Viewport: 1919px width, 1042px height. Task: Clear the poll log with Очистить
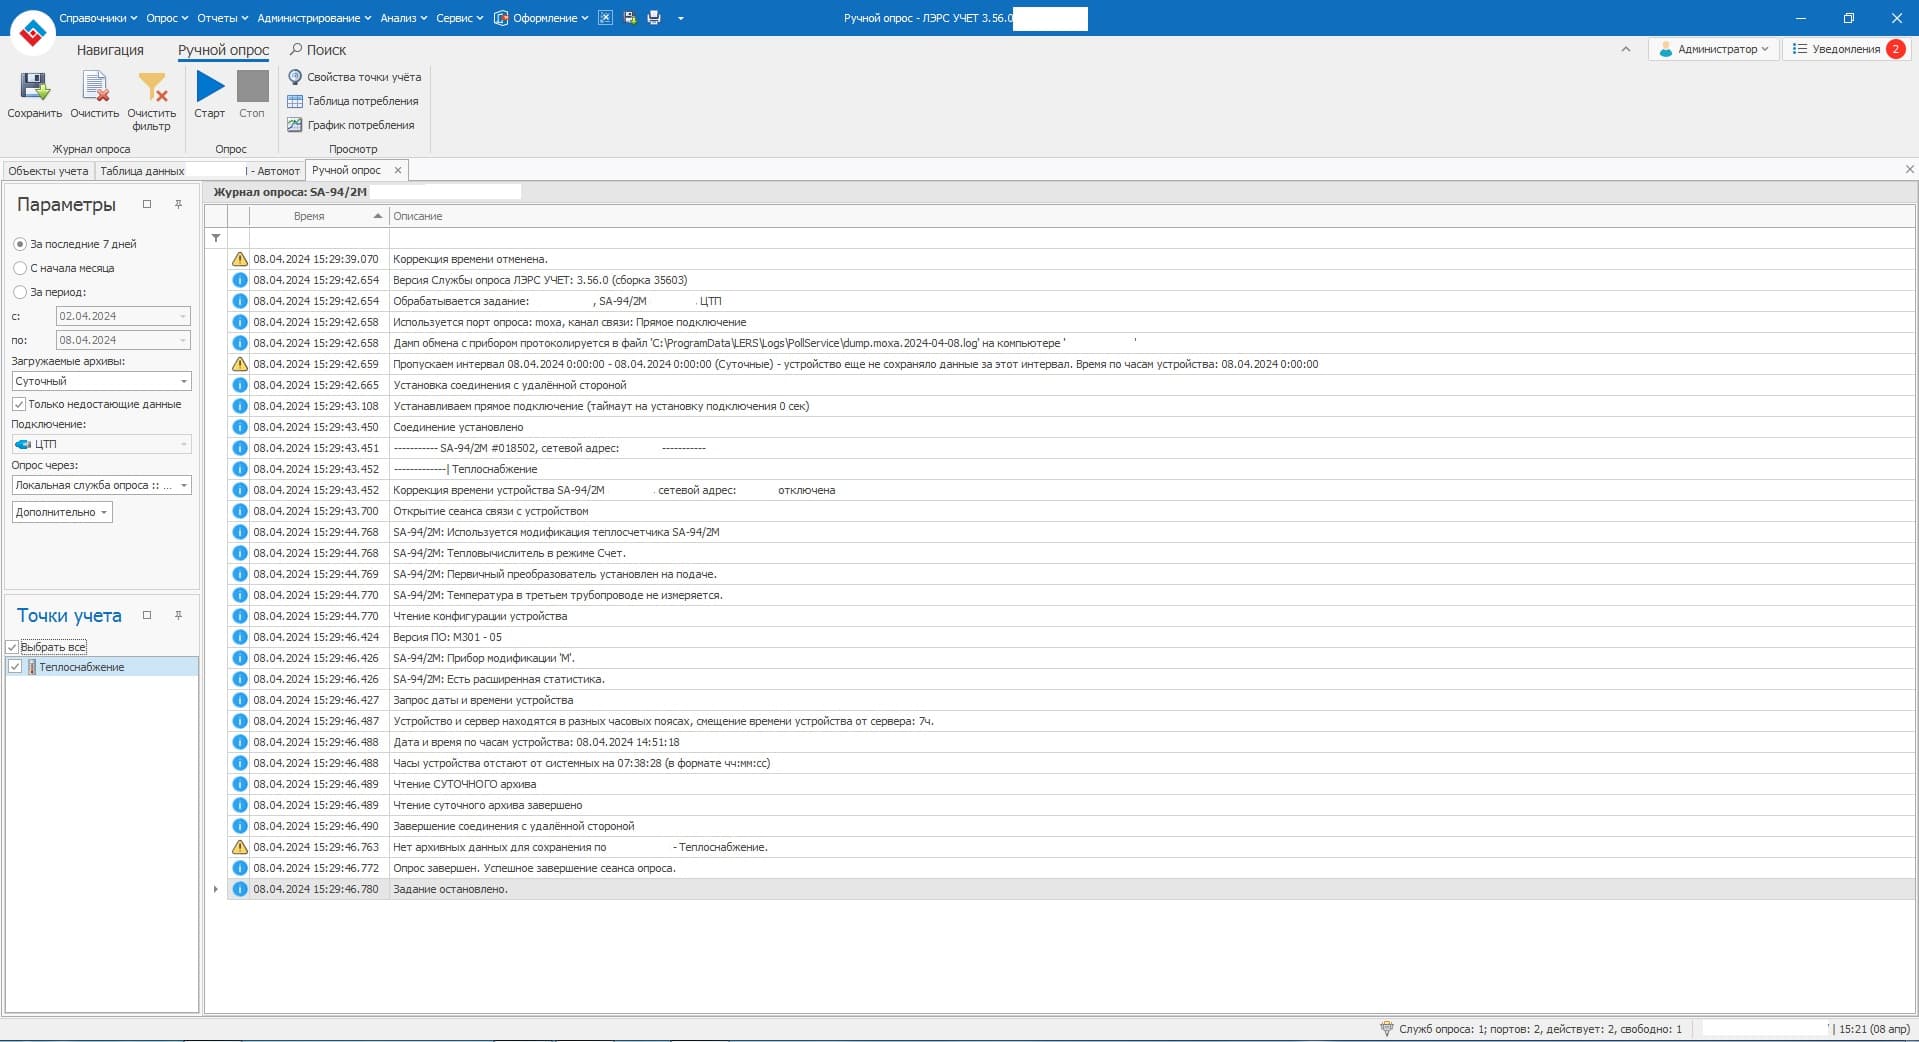point(95,88)
